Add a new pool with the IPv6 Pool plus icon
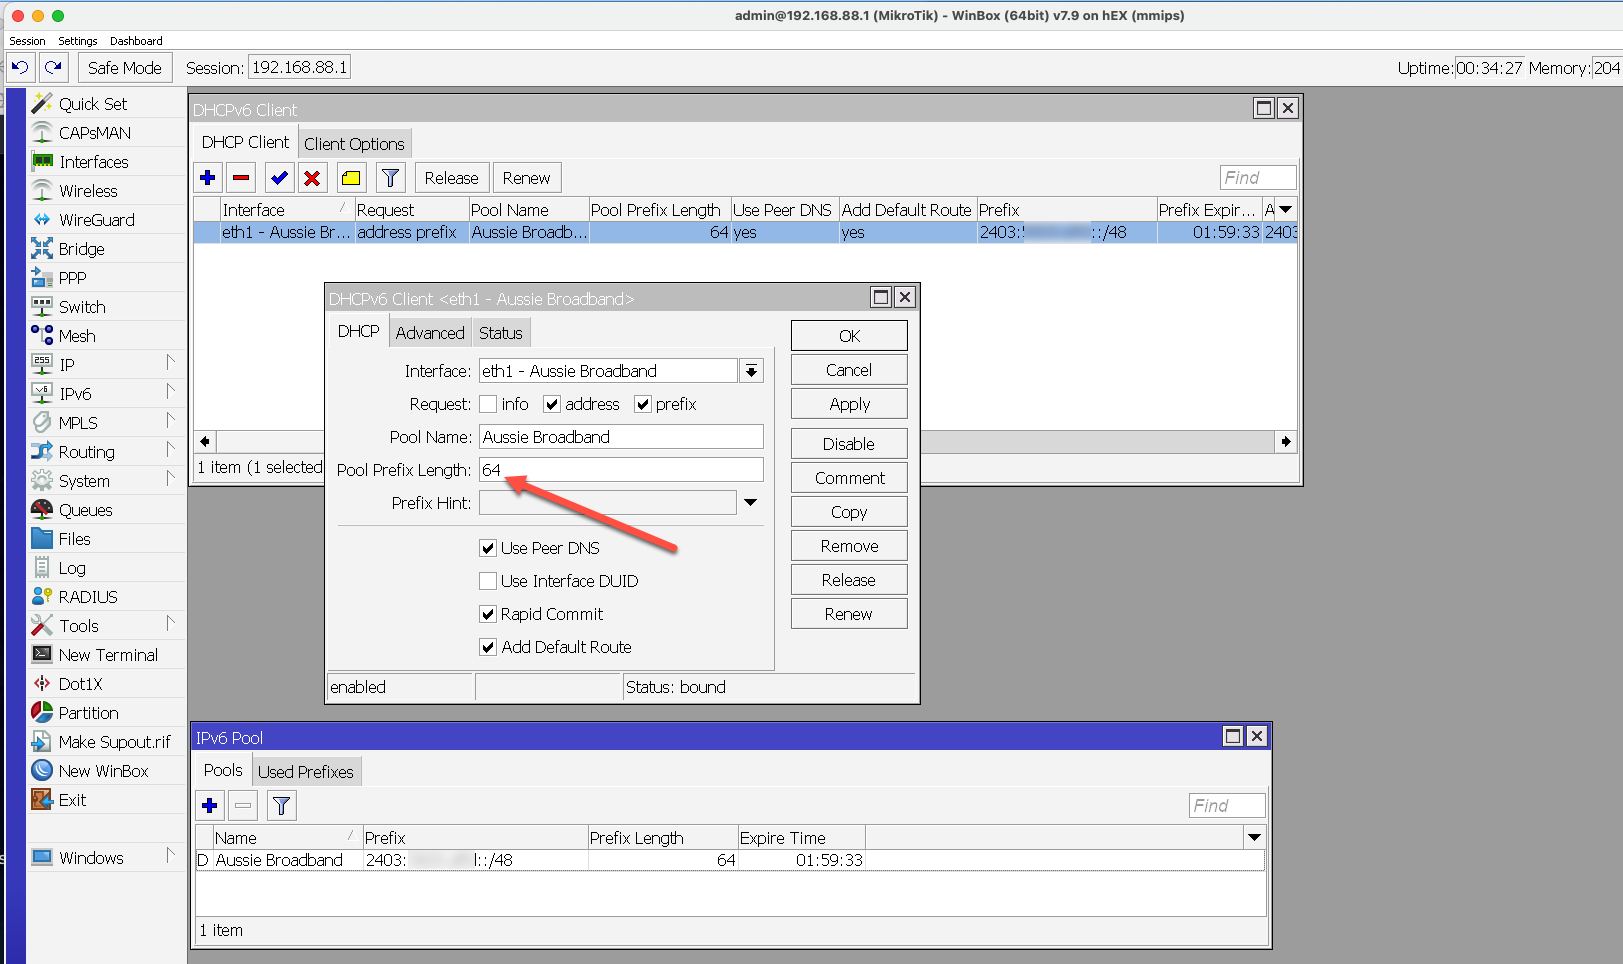The width and height of the screenshot is (1623, 964). pyautogui.click(x=209, y=805)
